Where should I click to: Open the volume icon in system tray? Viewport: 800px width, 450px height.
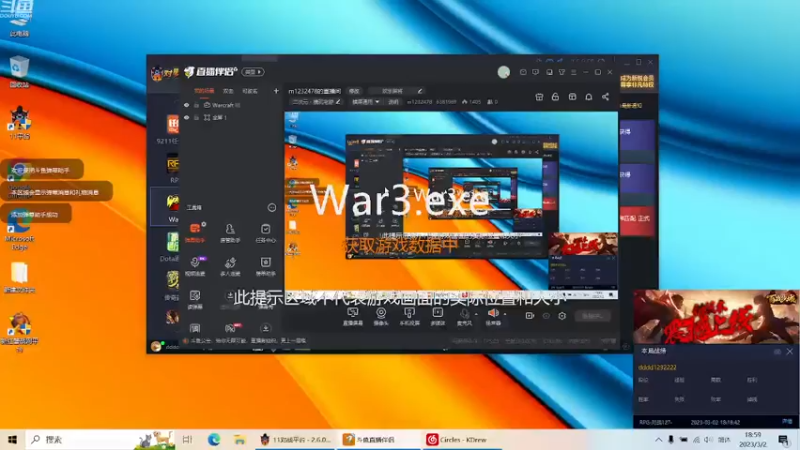pos(709,439)
